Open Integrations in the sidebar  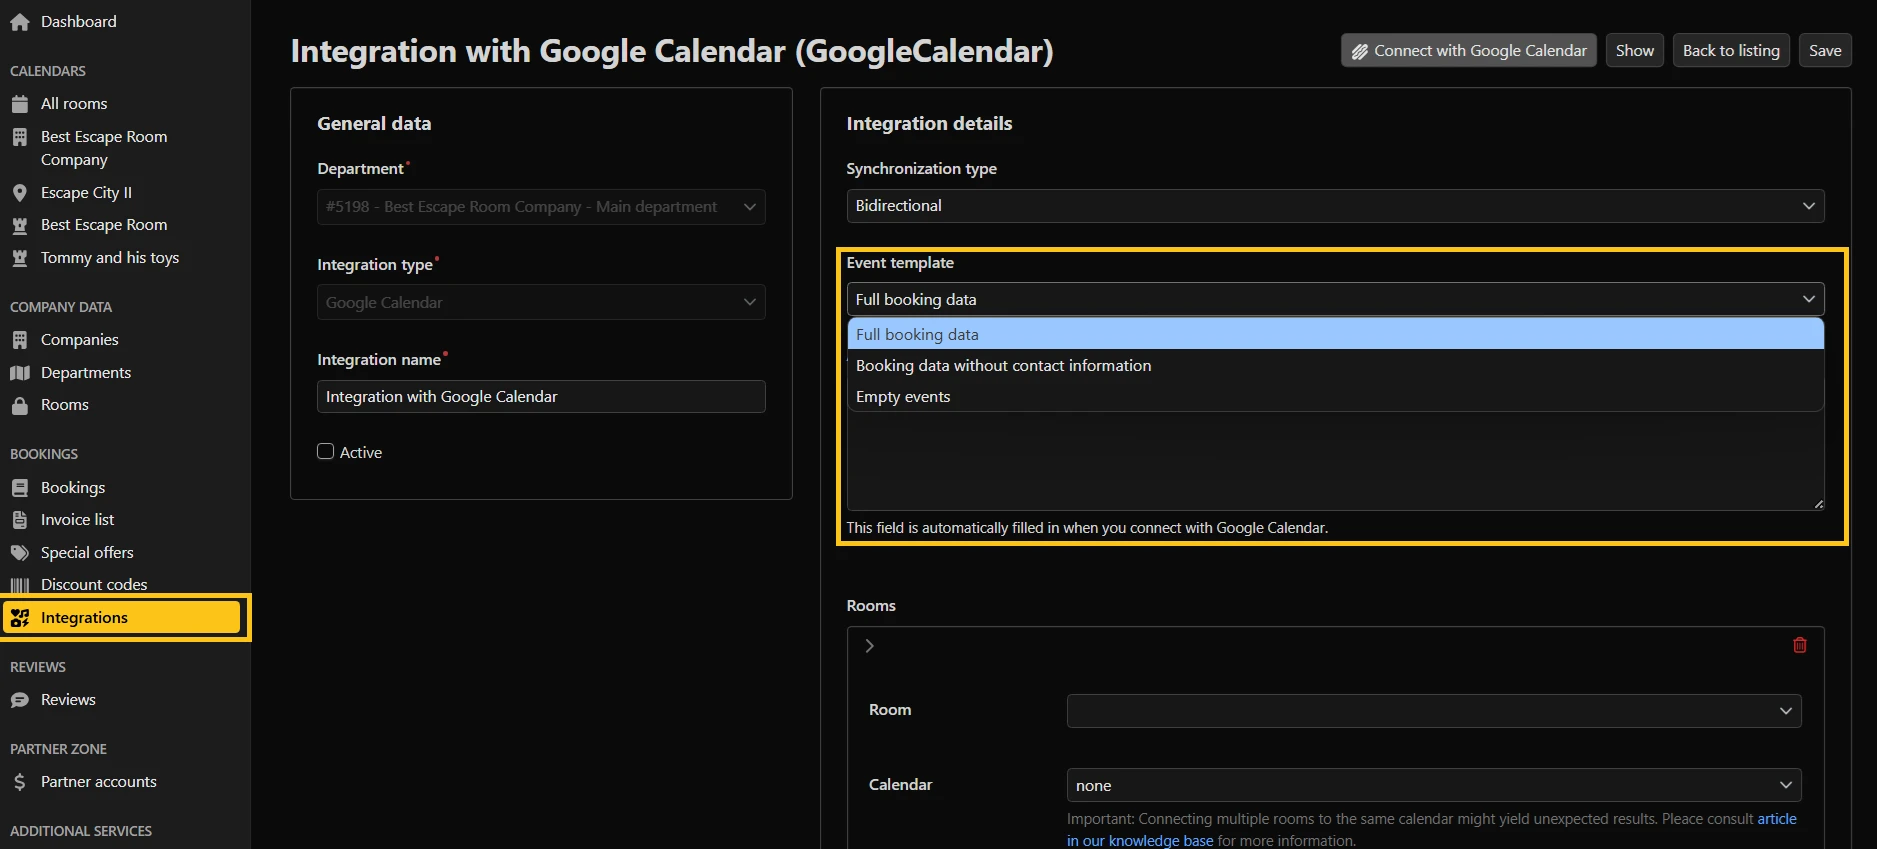pos(84,618)
